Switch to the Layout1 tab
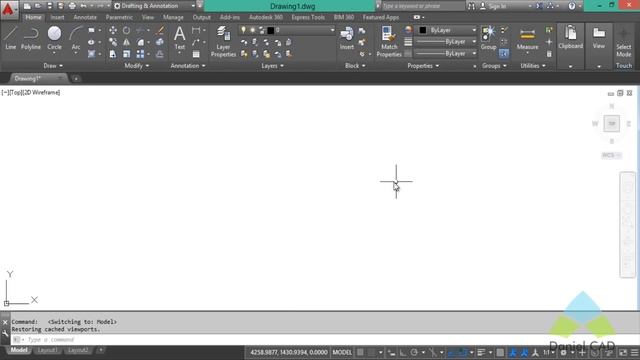Screen dimensions: 640x360 click(x=47, y=350)
